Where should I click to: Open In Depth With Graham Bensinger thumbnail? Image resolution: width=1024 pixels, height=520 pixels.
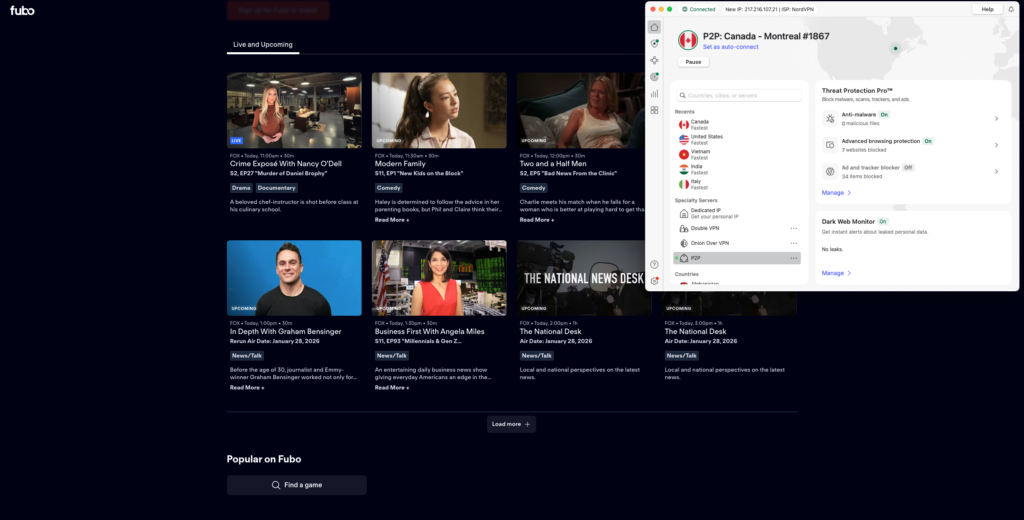point(294,278)
